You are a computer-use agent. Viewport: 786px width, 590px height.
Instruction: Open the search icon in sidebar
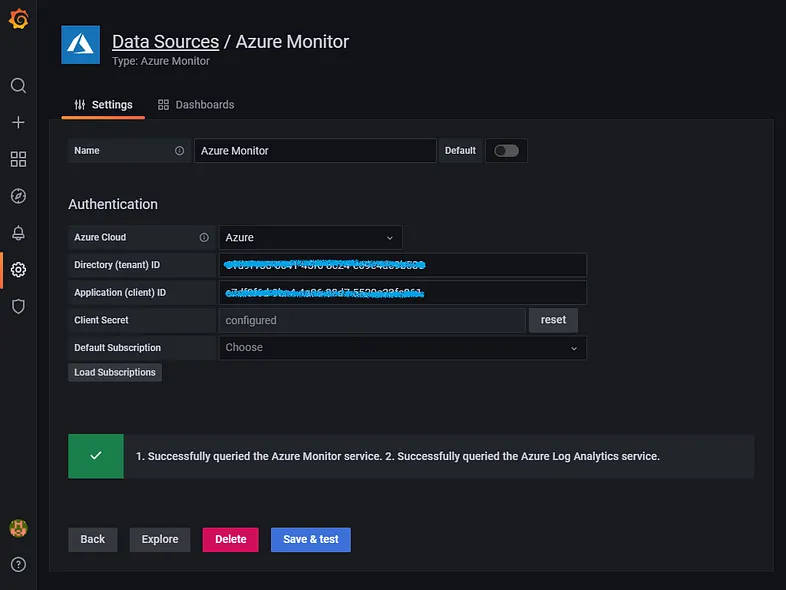coord(19,86)
